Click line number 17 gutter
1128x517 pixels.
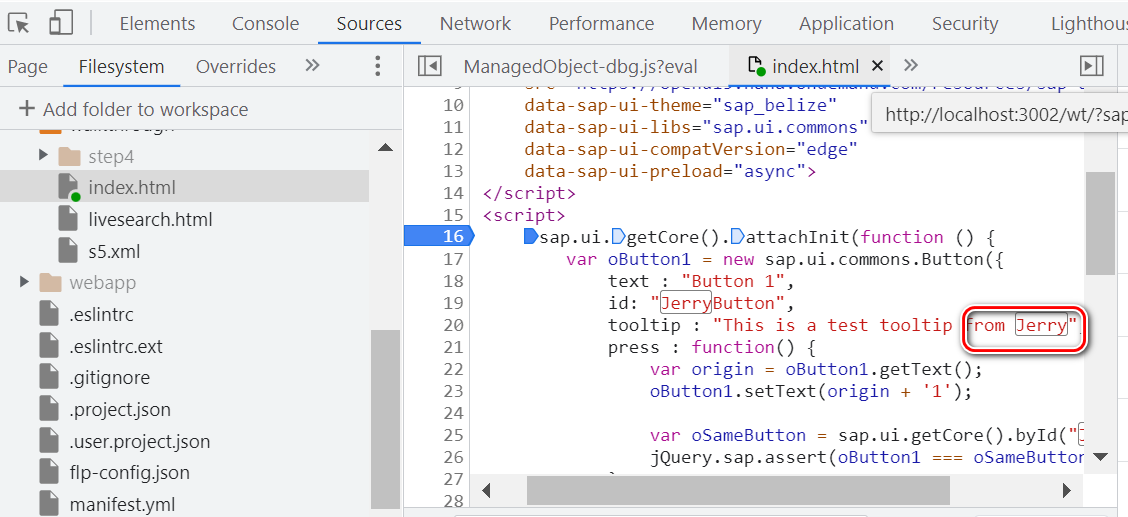tap(453, 259)
